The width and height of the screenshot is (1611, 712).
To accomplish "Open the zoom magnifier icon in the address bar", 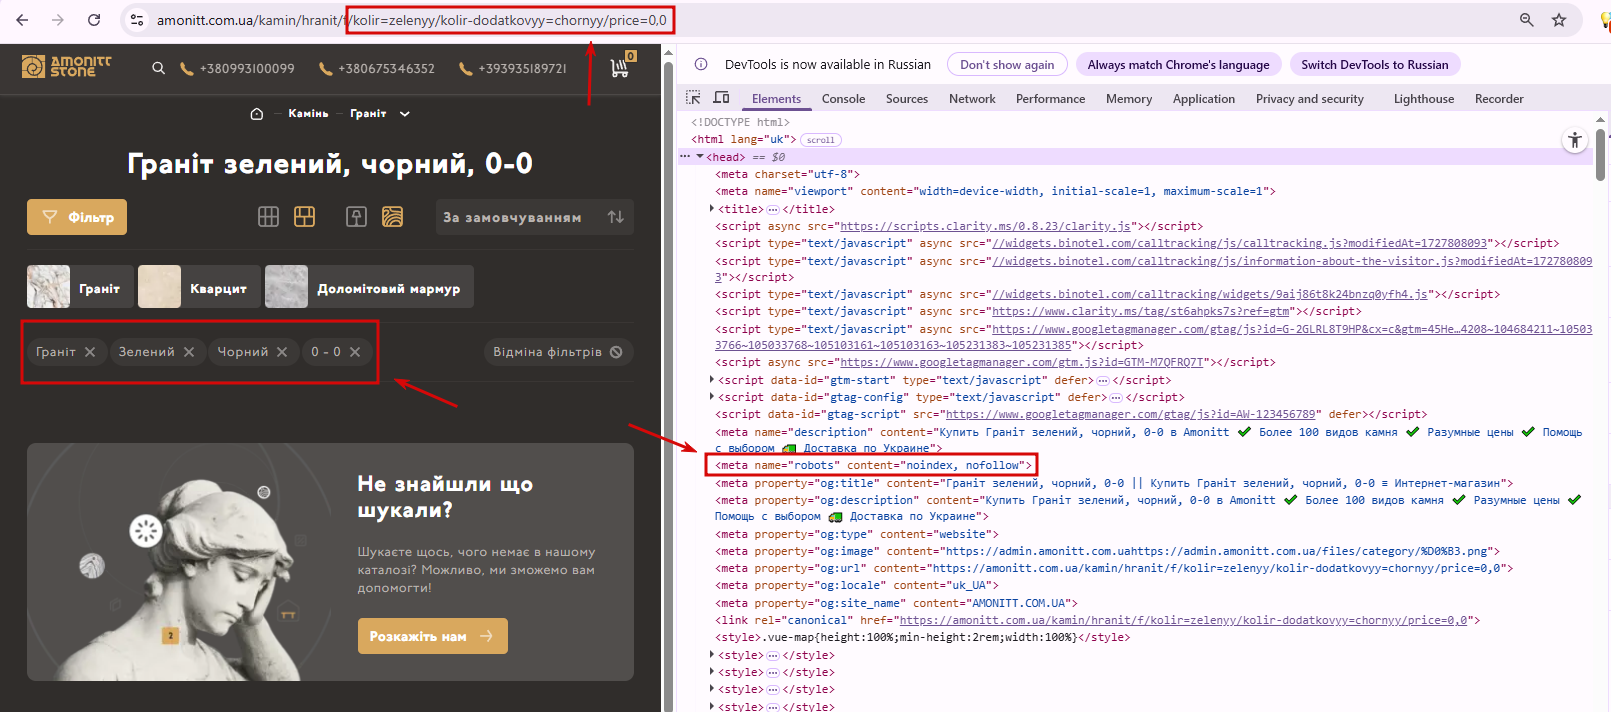I will pyautogui.click(x=1526, y=20).
